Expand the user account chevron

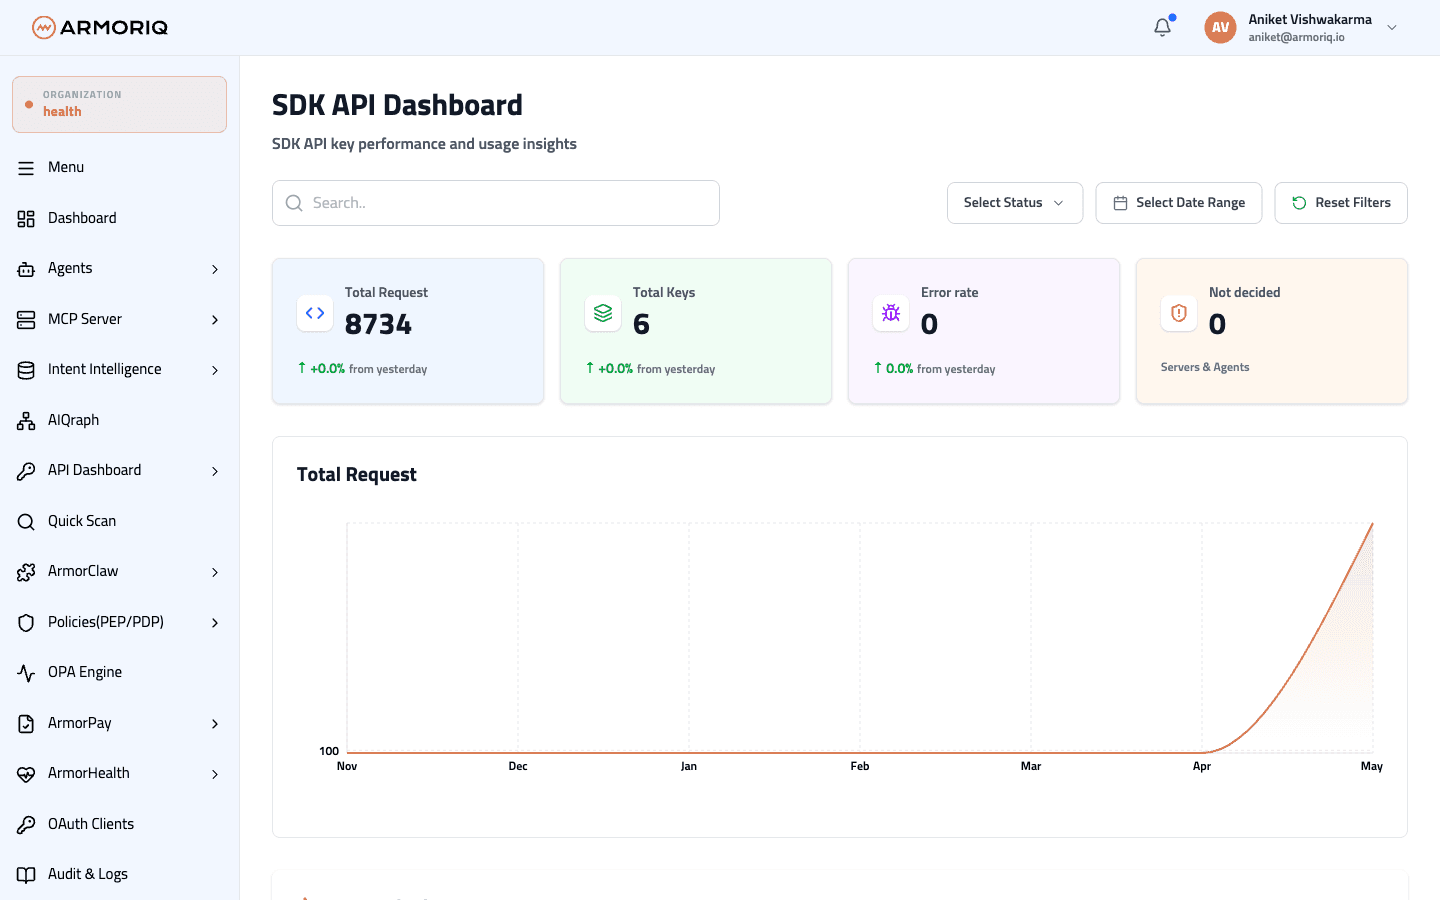coord(1392,27)
